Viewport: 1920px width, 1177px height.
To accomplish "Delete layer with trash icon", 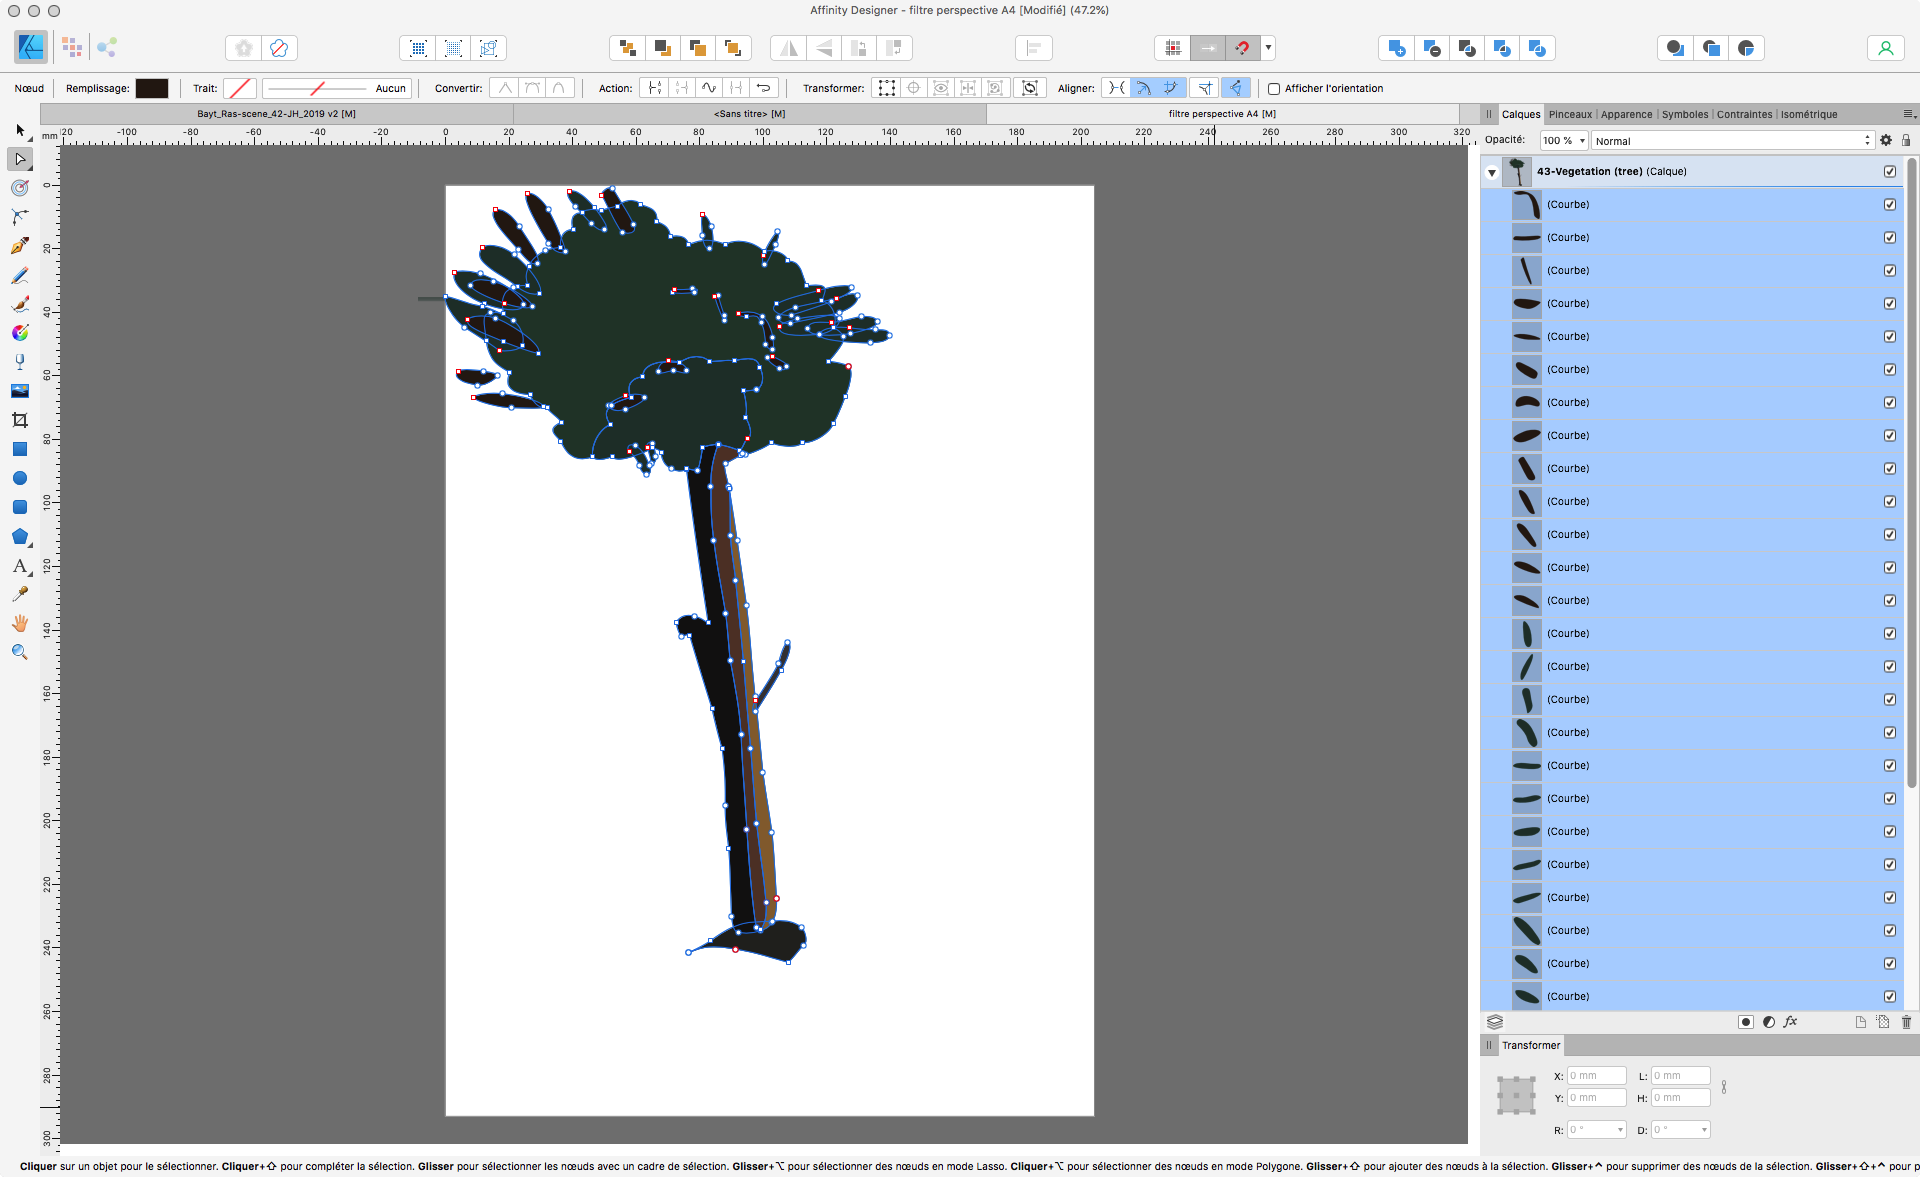I will pos(1906,1022).
